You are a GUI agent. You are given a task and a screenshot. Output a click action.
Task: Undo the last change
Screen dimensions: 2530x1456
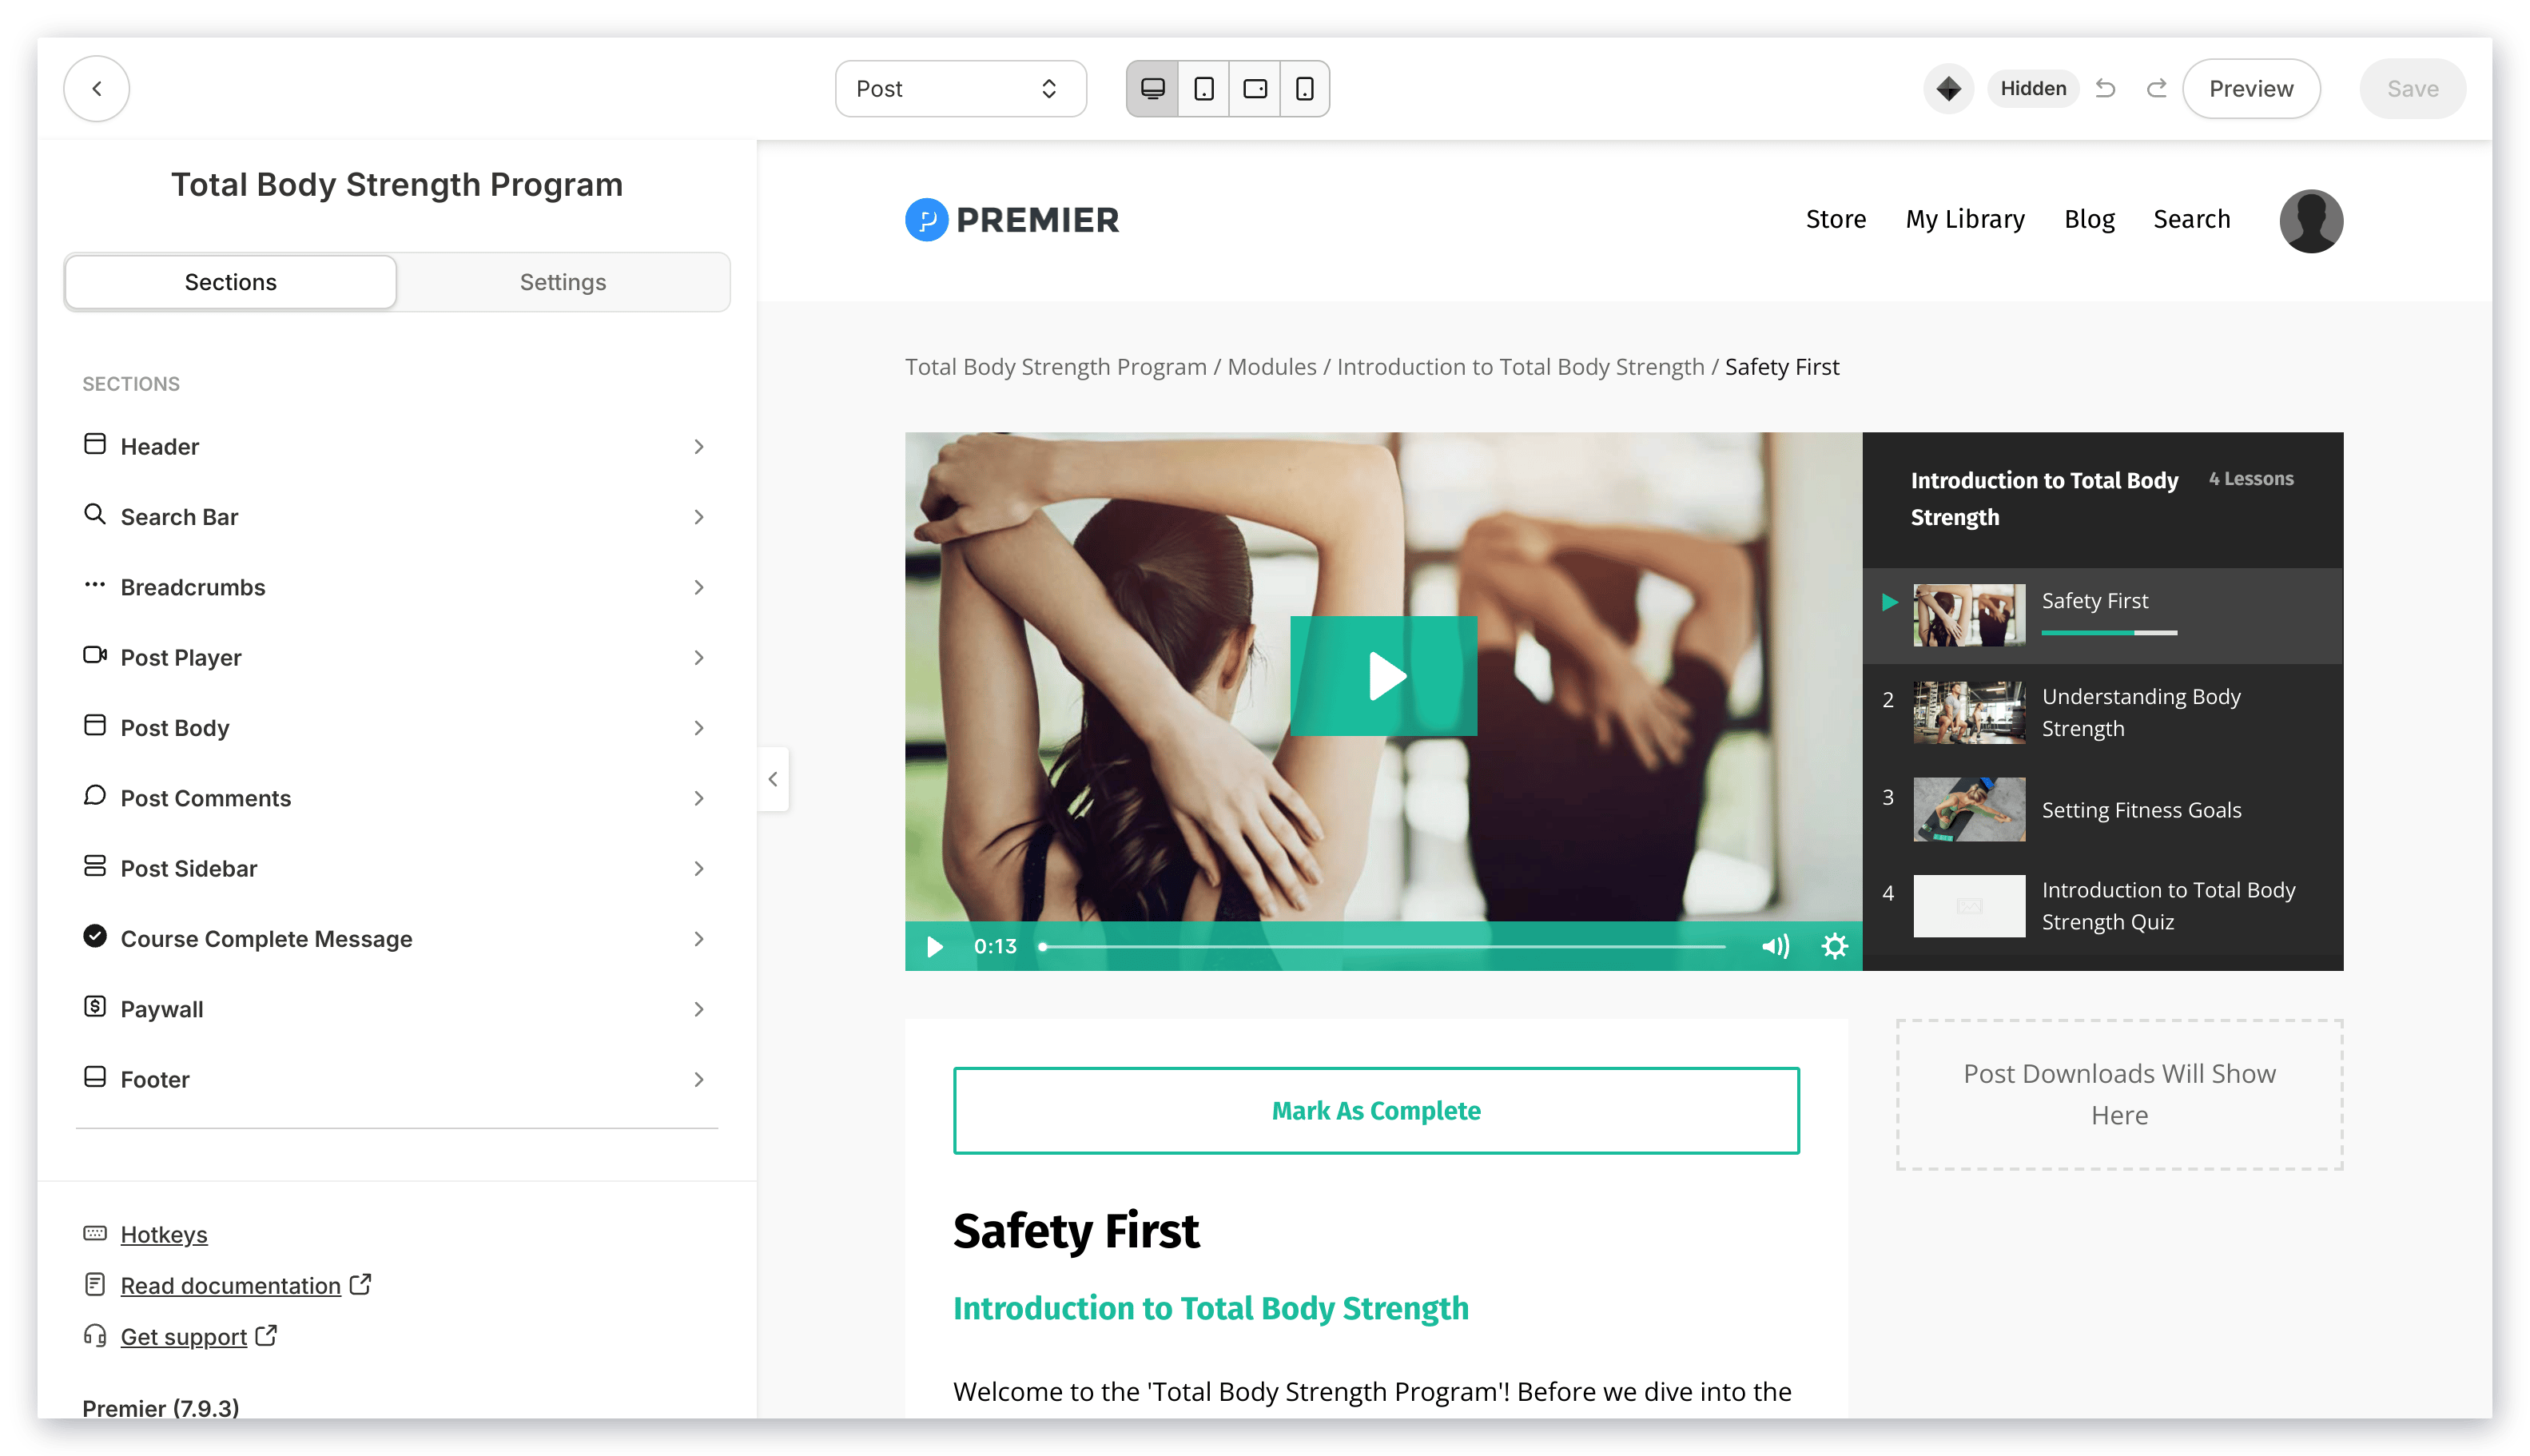point(2105,88)
